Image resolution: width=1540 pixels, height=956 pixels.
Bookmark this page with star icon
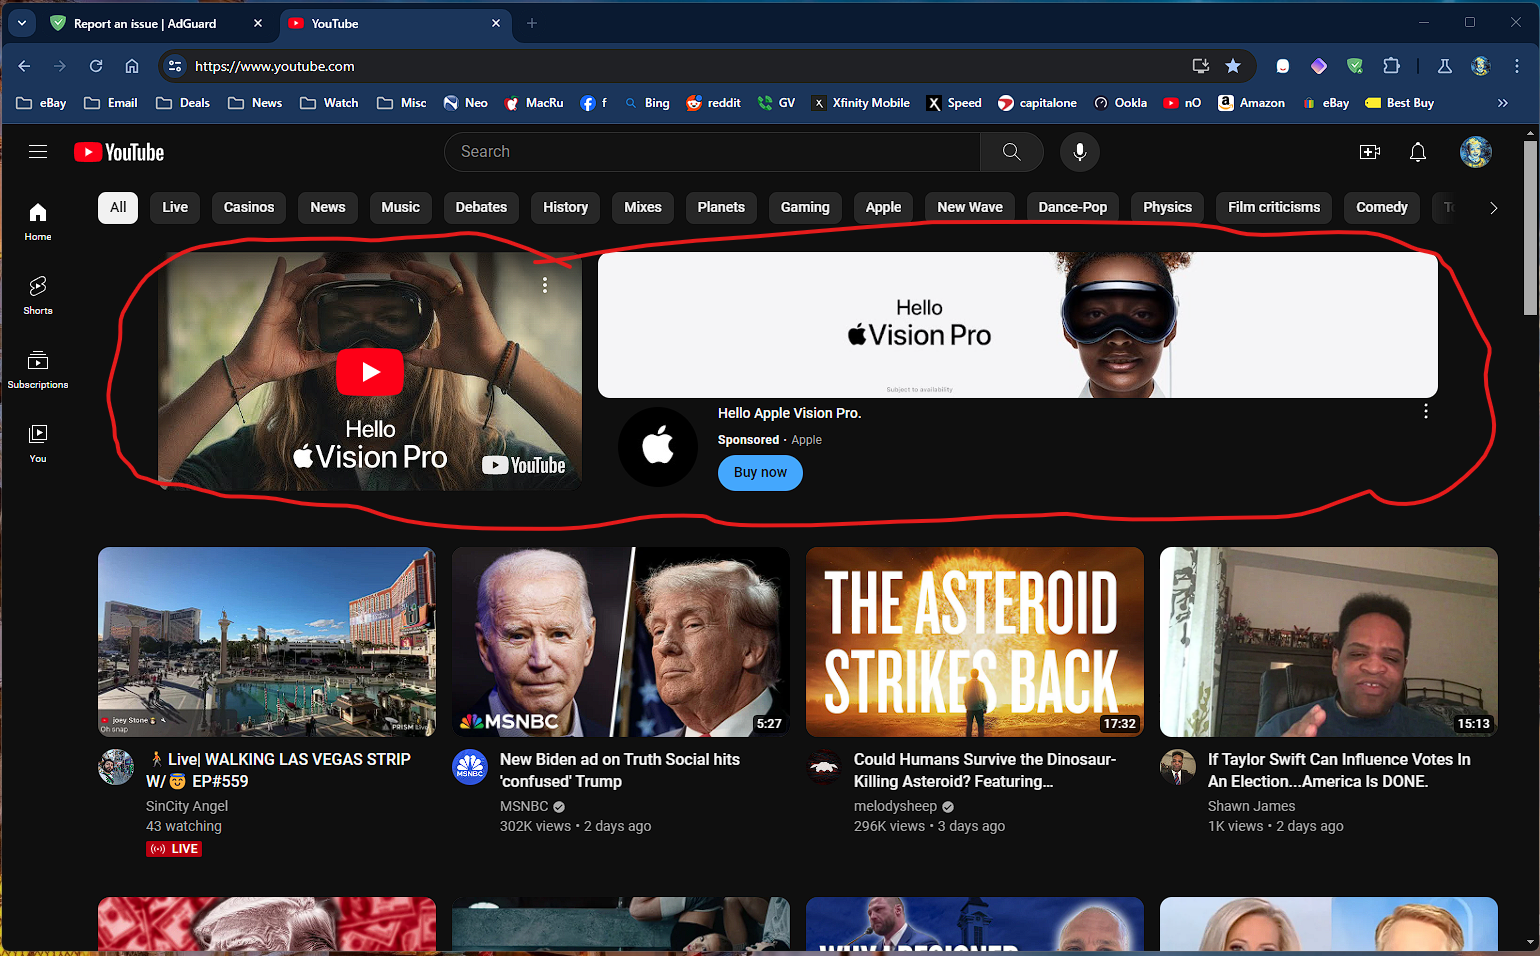coord(1233,66)
